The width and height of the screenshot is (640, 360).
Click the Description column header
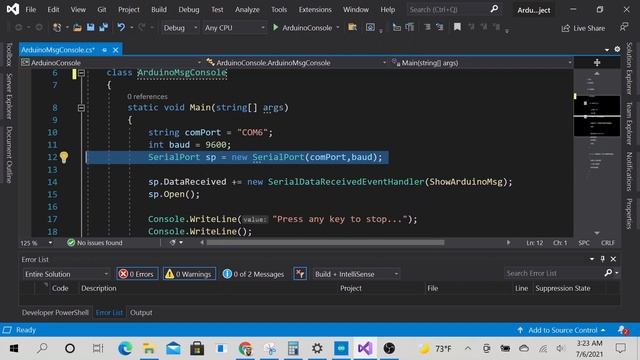(98, 288)
